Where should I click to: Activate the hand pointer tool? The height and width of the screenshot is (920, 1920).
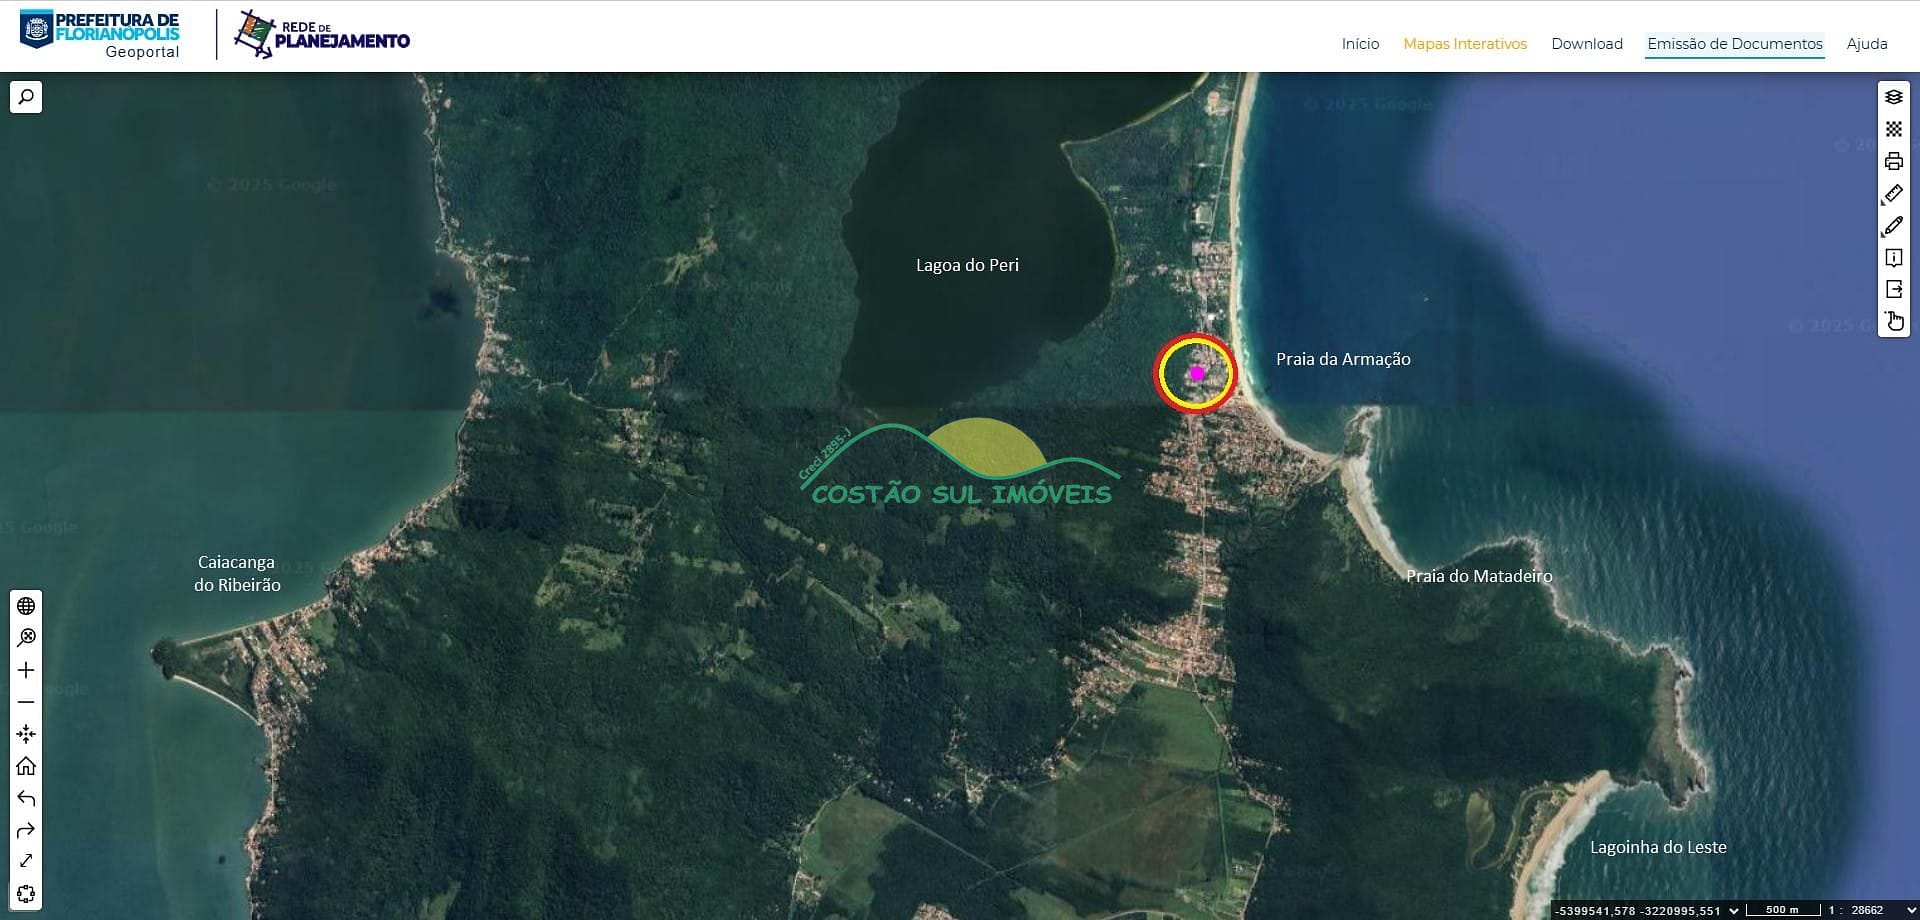1893,321
